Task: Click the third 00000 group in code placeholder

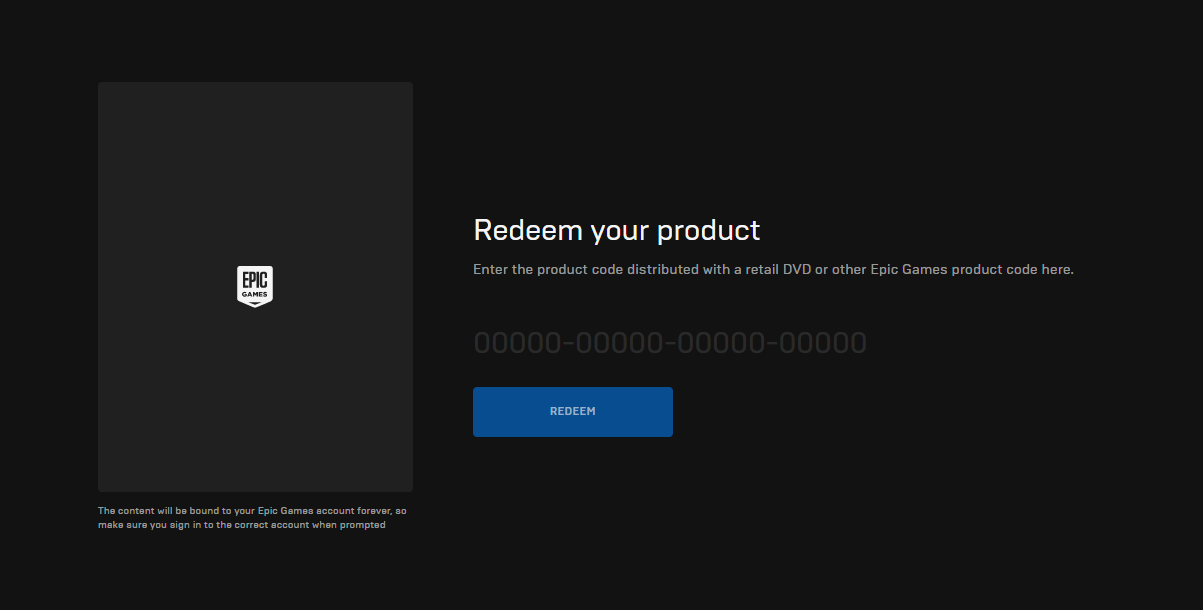Action: coord(720,343)
